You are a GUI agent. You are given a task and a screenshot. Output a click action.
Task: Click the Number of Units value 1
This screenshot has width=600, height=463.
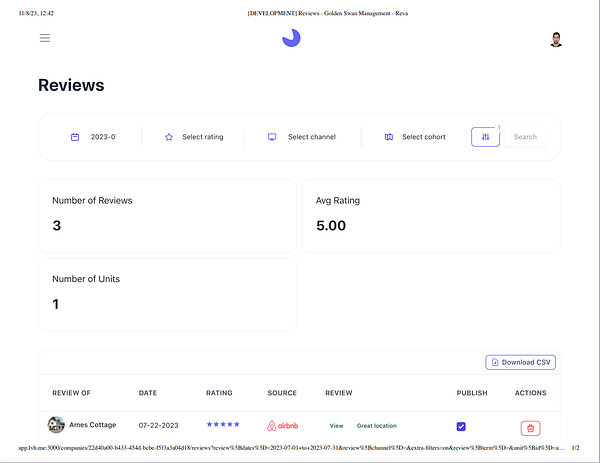pyautogui.click(x=55, y=304)
